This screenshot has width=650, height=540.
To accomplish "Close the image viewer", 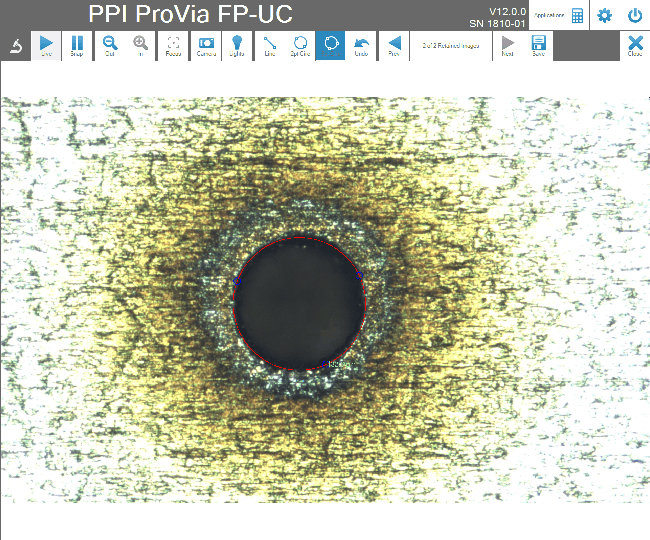I will (x=635, y=46).
